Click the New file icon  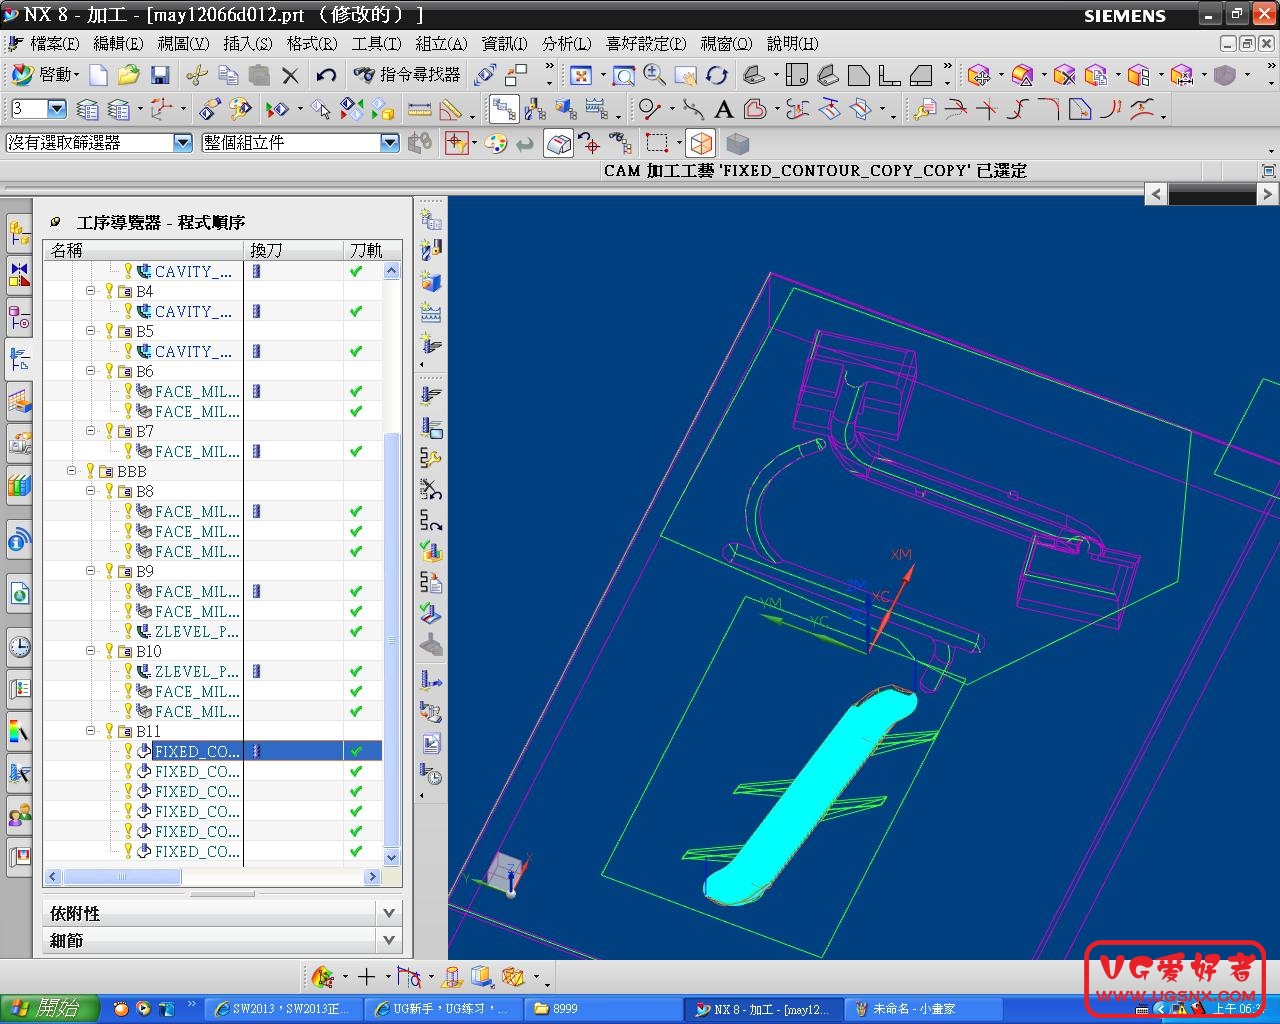pos(98,75)
